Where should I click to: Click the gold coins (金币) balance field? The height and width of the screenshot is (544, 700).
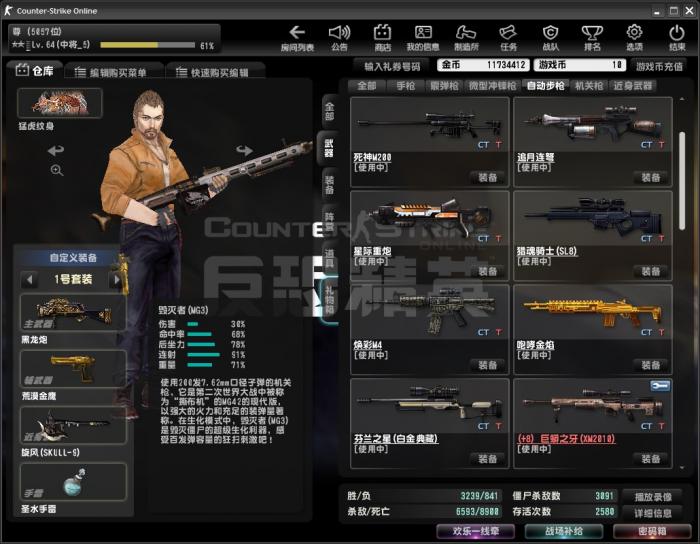coord(483,65)
